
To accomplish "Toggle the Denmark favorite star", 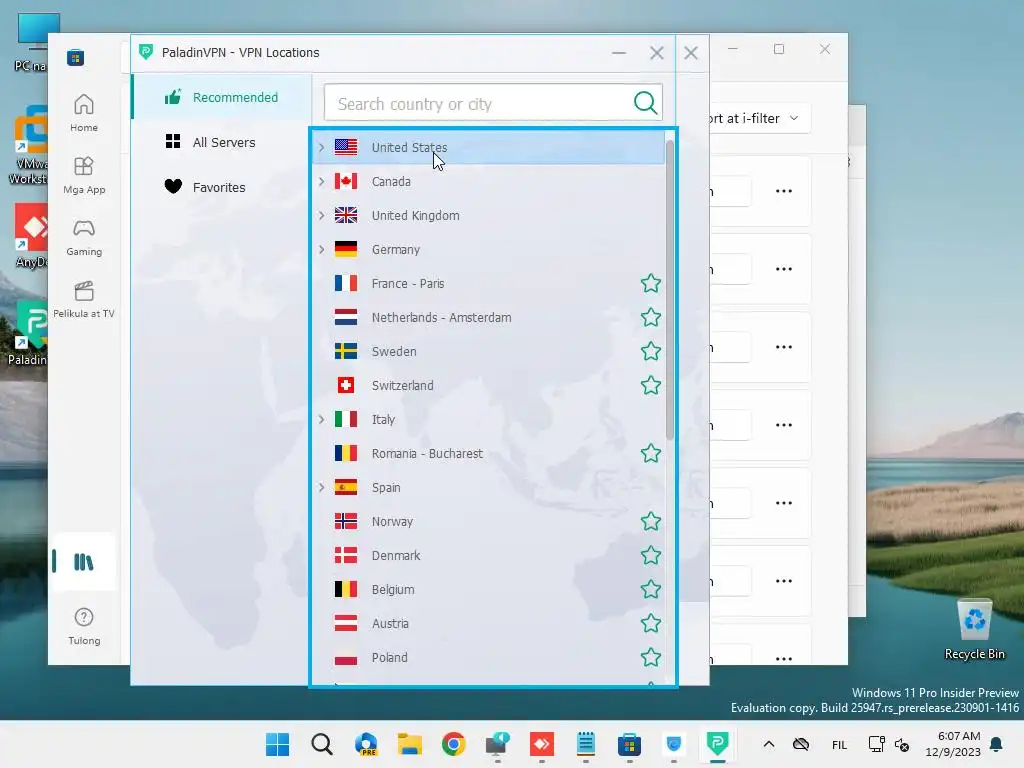I will pos(650,555).
